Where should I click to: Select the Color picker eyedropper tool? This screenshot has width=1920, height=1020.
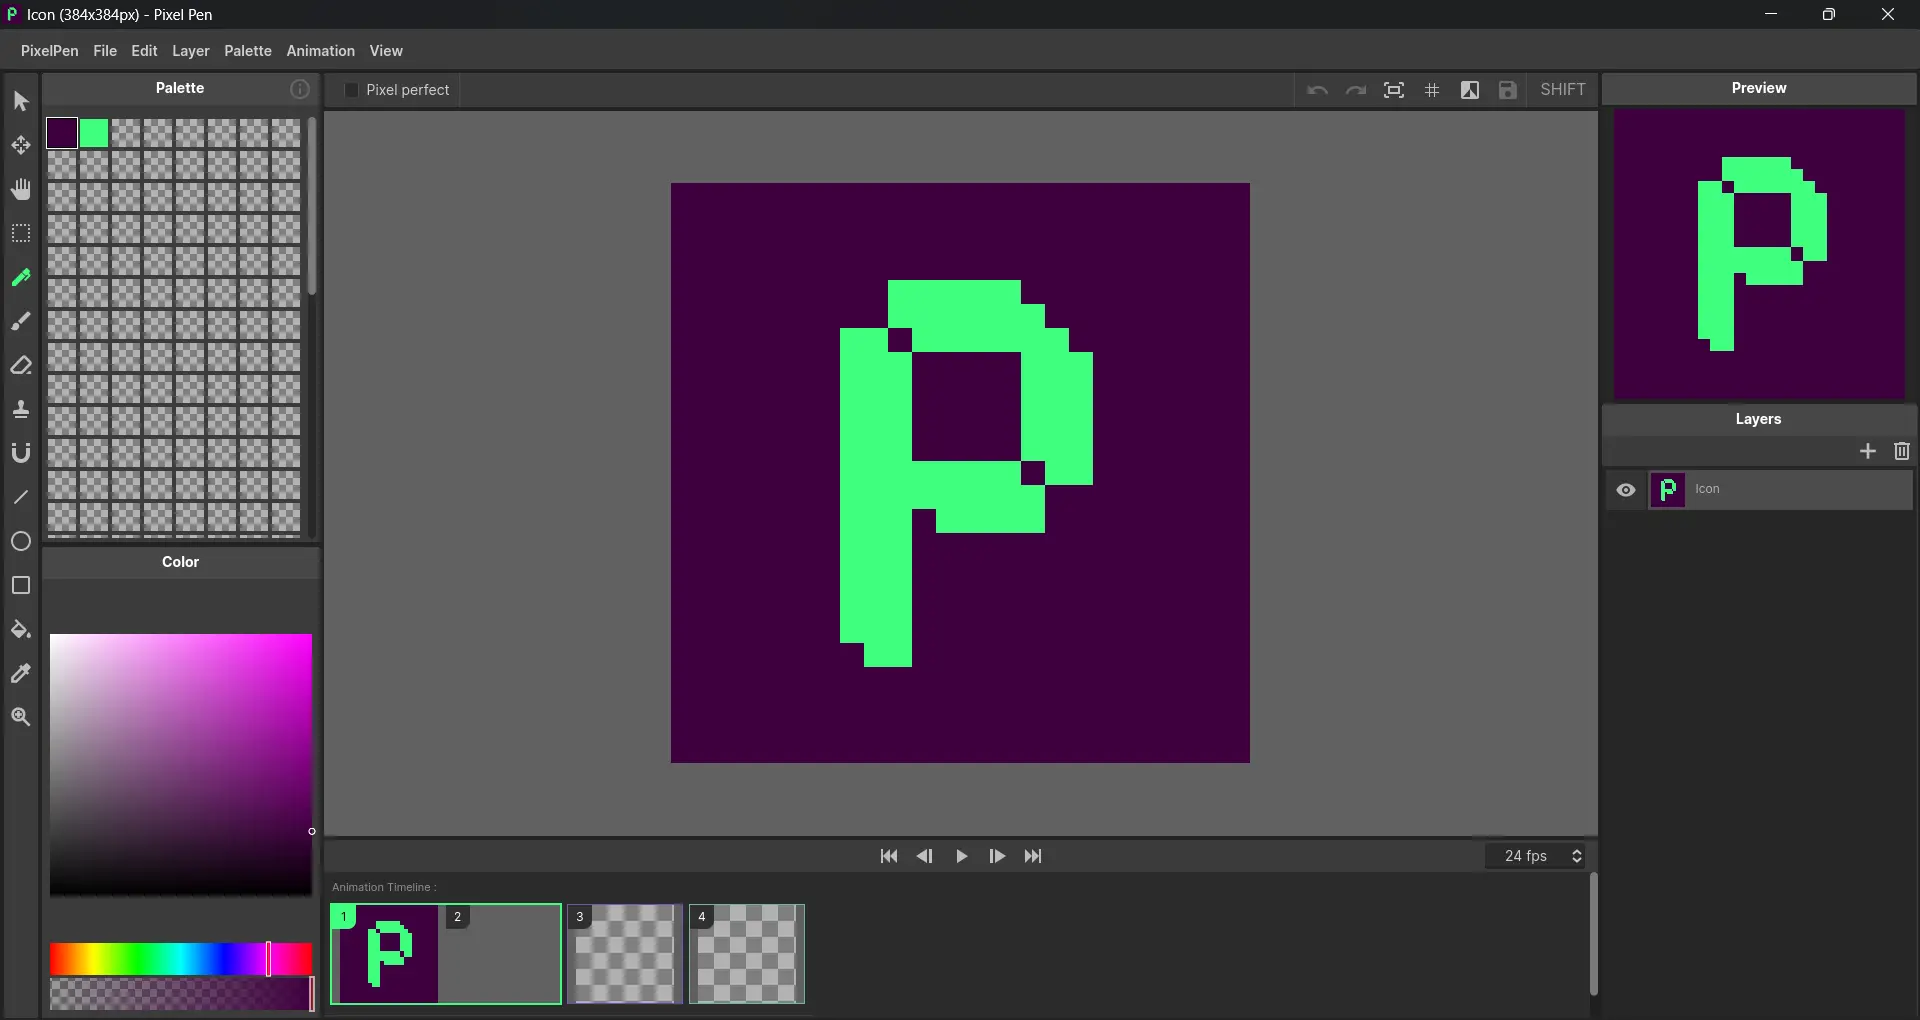pyautogui.click(x=21, y=673)
